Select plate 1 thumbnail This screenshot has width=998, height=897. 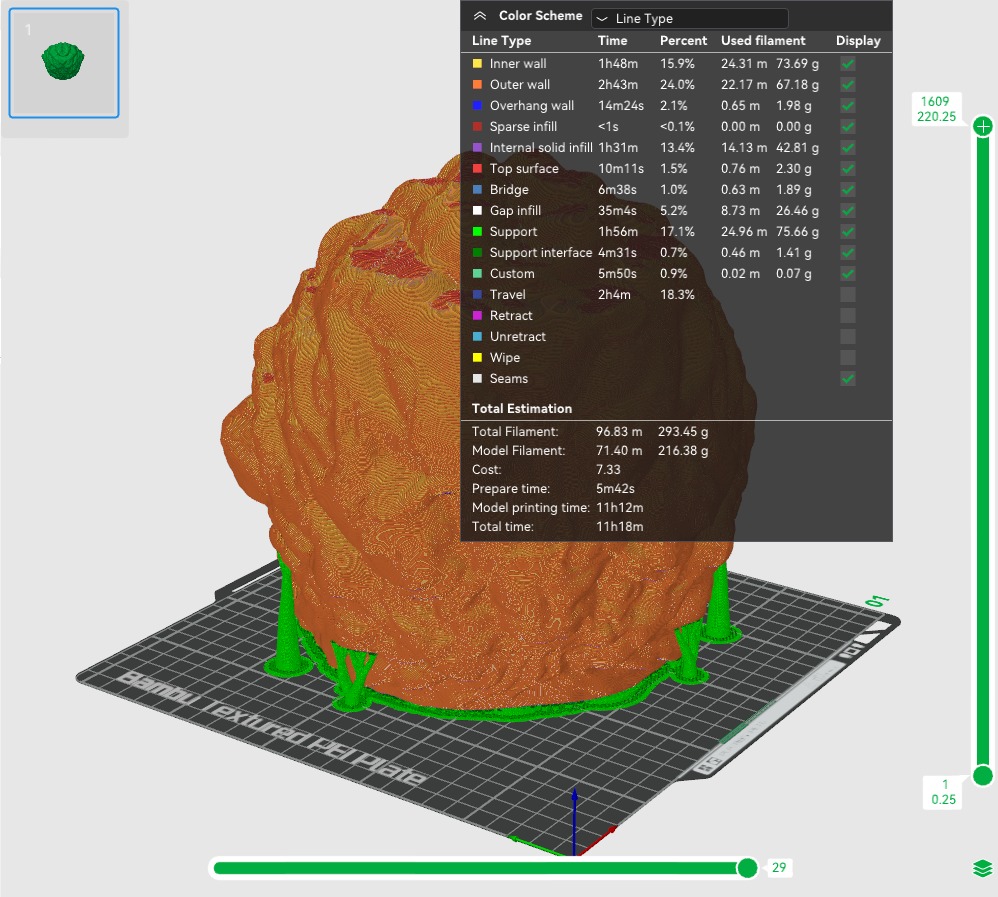pos(64,63)
